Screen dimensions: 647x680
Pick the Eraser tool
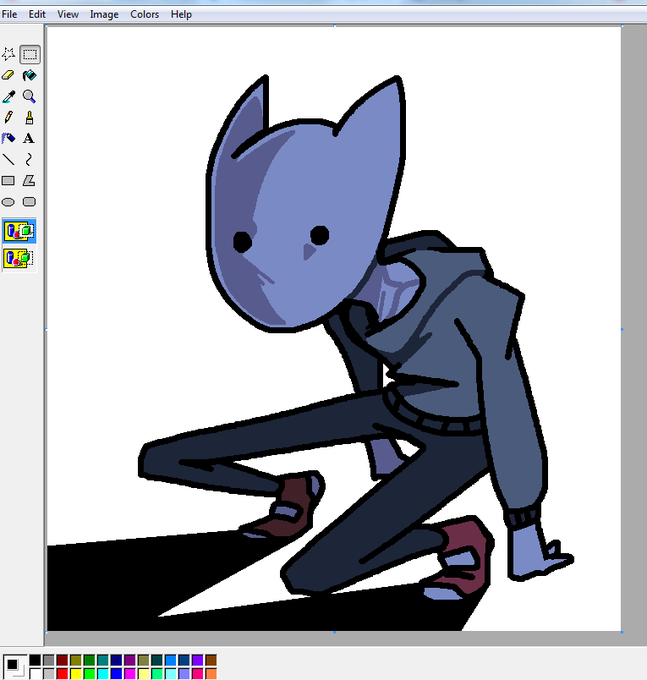pos(9,75)
